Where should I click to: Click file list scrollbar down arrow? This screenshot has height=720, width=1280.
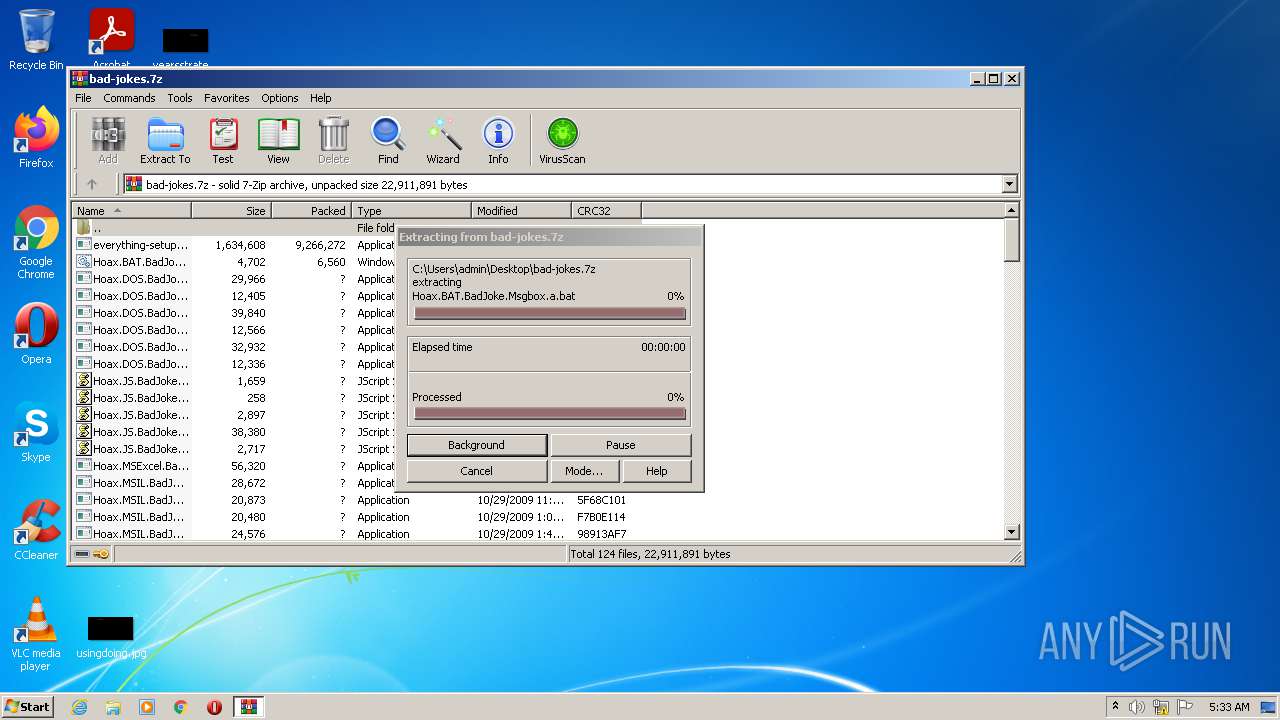(1011, 532)
